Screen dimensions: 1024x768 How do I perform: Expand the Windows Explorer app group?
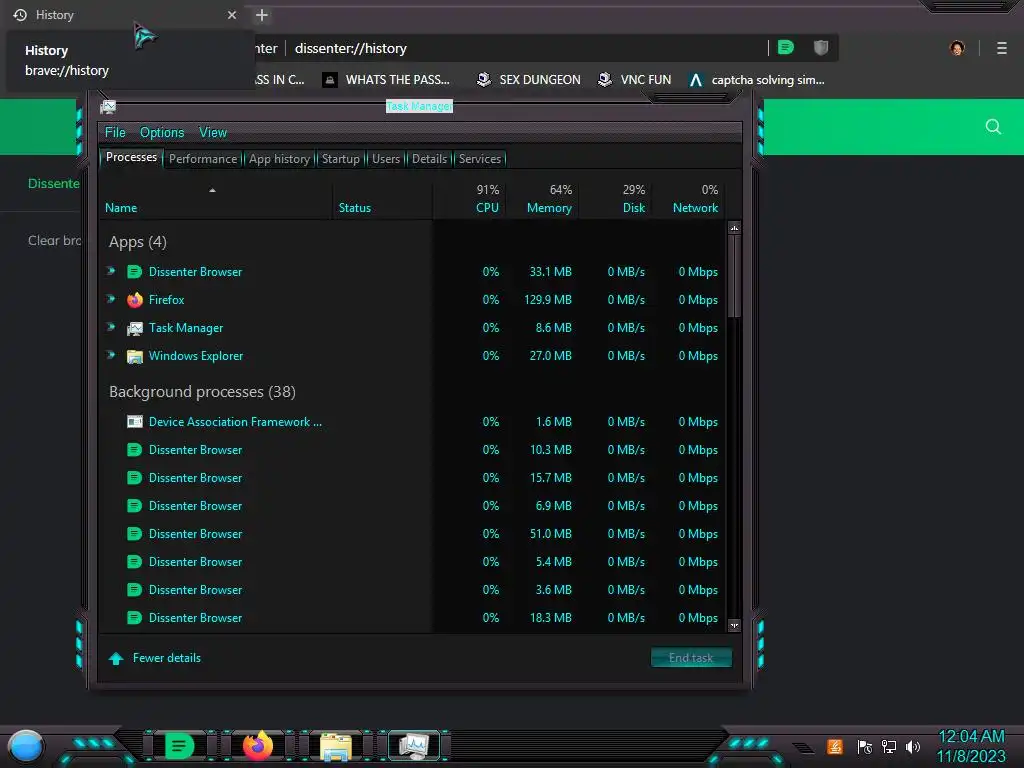click(111, 355)
